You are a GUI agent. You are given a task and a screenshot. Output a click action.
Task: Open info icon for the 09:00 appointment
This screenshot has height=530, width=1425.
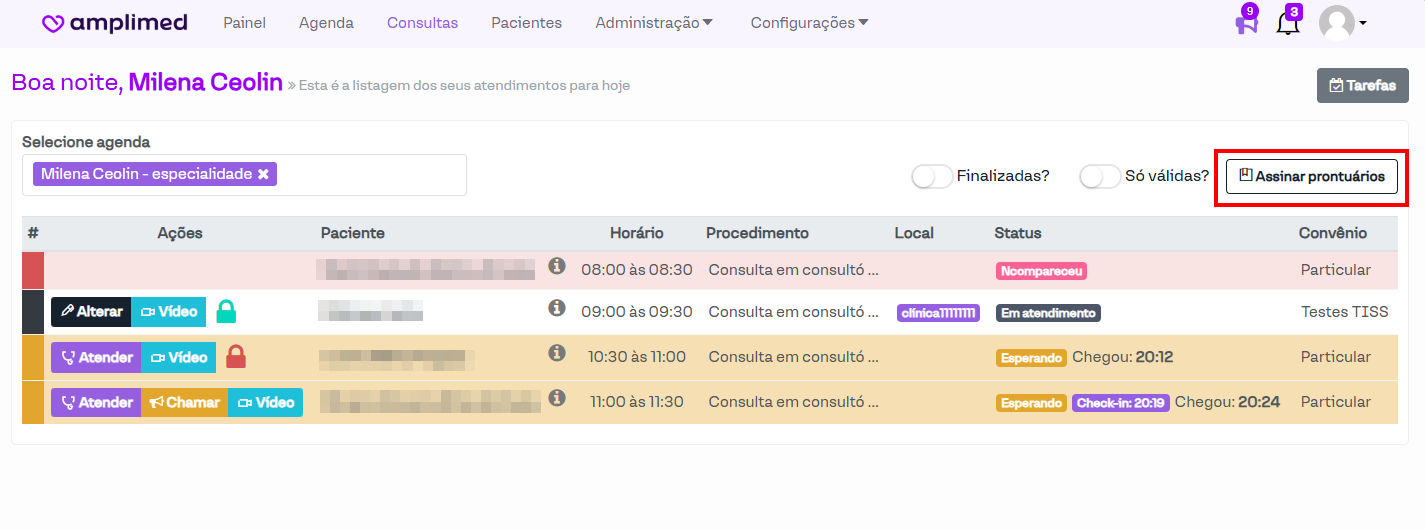[557, 308]
